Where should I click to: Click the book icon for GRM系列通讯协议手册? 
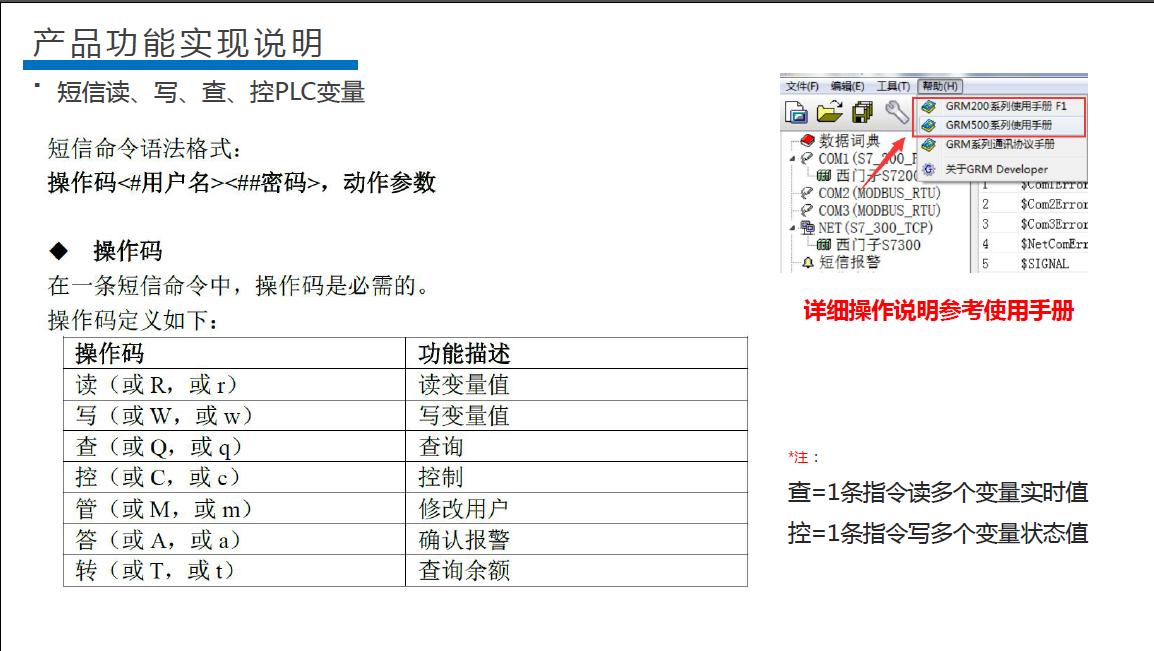tap(929, 144)
